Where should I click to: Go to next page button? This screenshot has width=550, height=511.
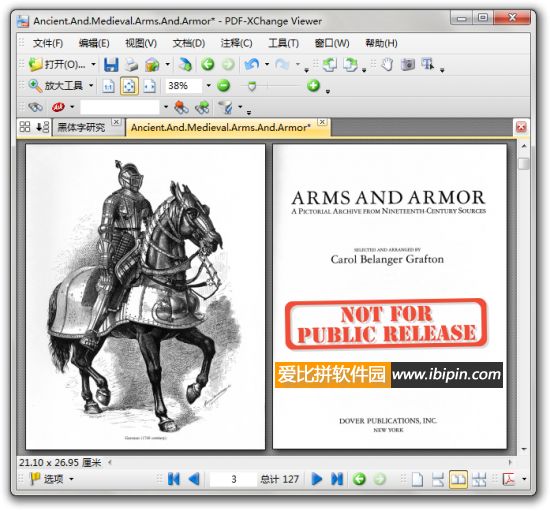[317, 479]
